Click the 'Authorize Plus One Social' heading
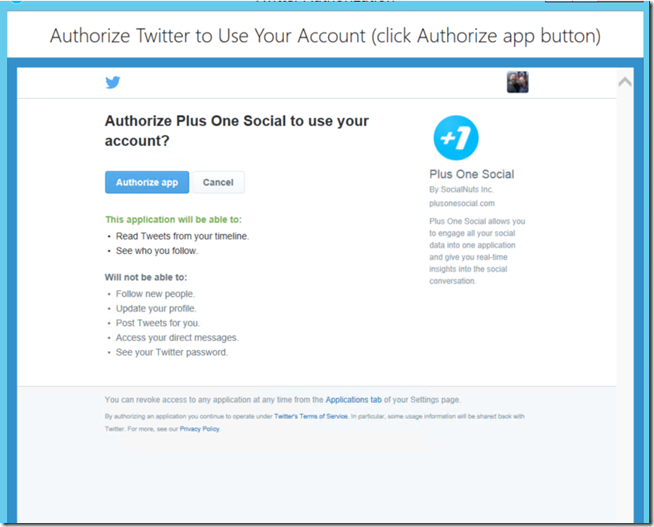 click(236, 131)
